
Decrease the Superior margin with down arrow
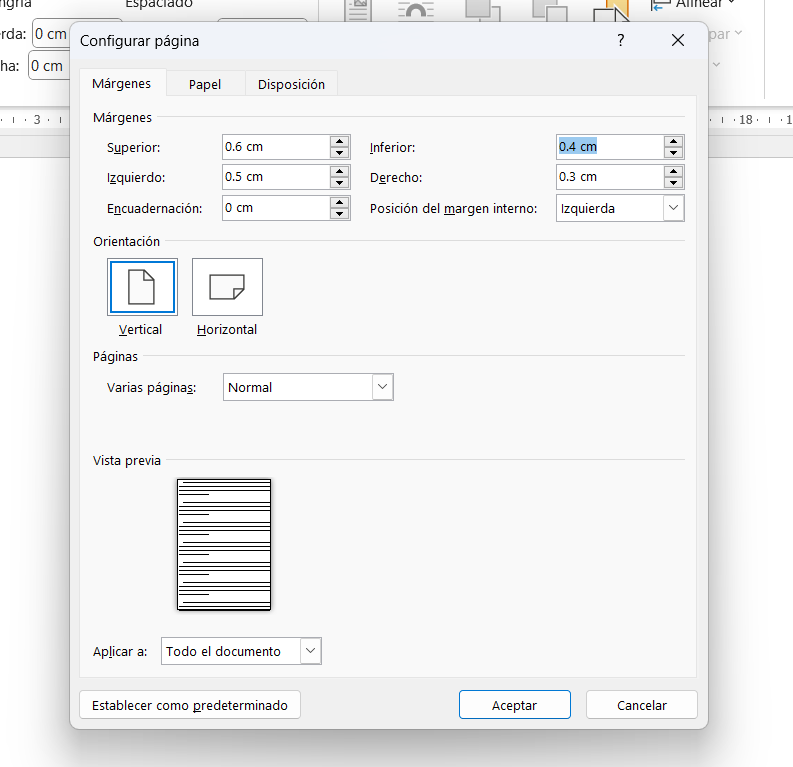[x=340, y=153]
